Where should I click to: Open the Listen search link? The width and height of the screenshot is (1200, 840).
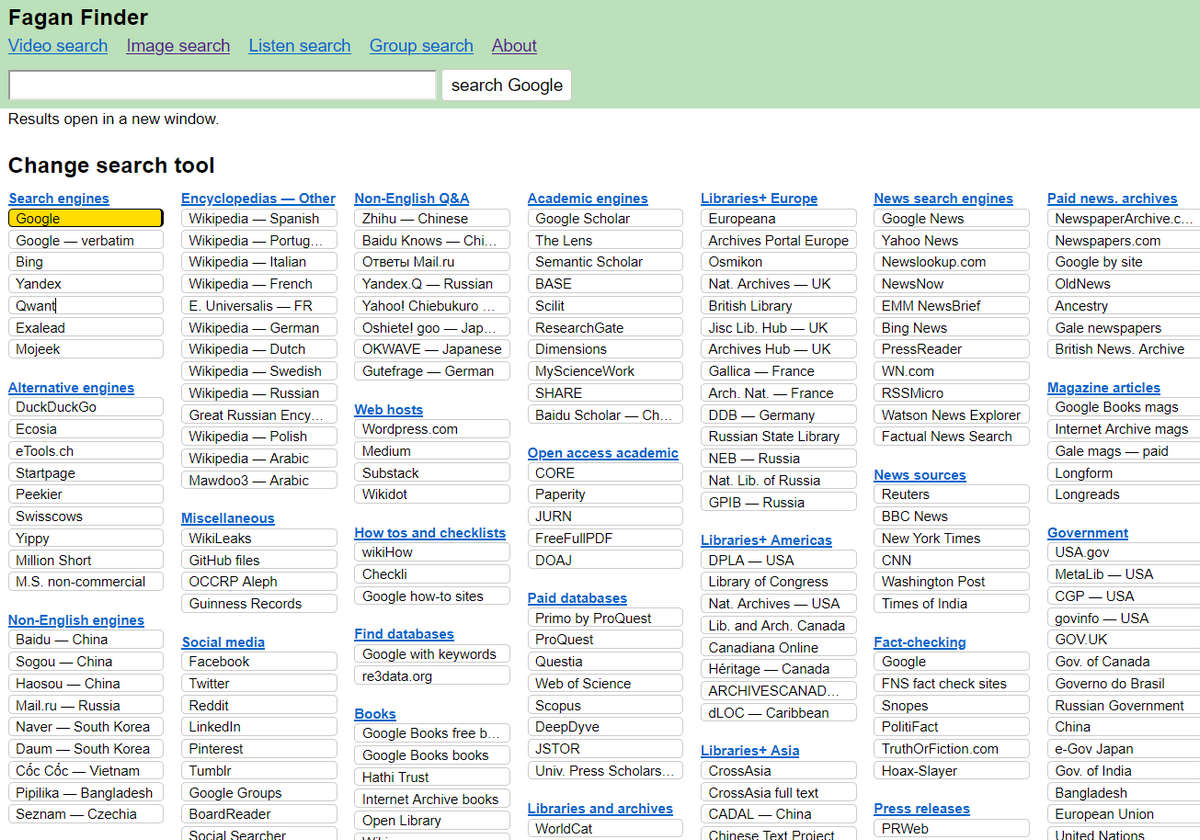300,45
